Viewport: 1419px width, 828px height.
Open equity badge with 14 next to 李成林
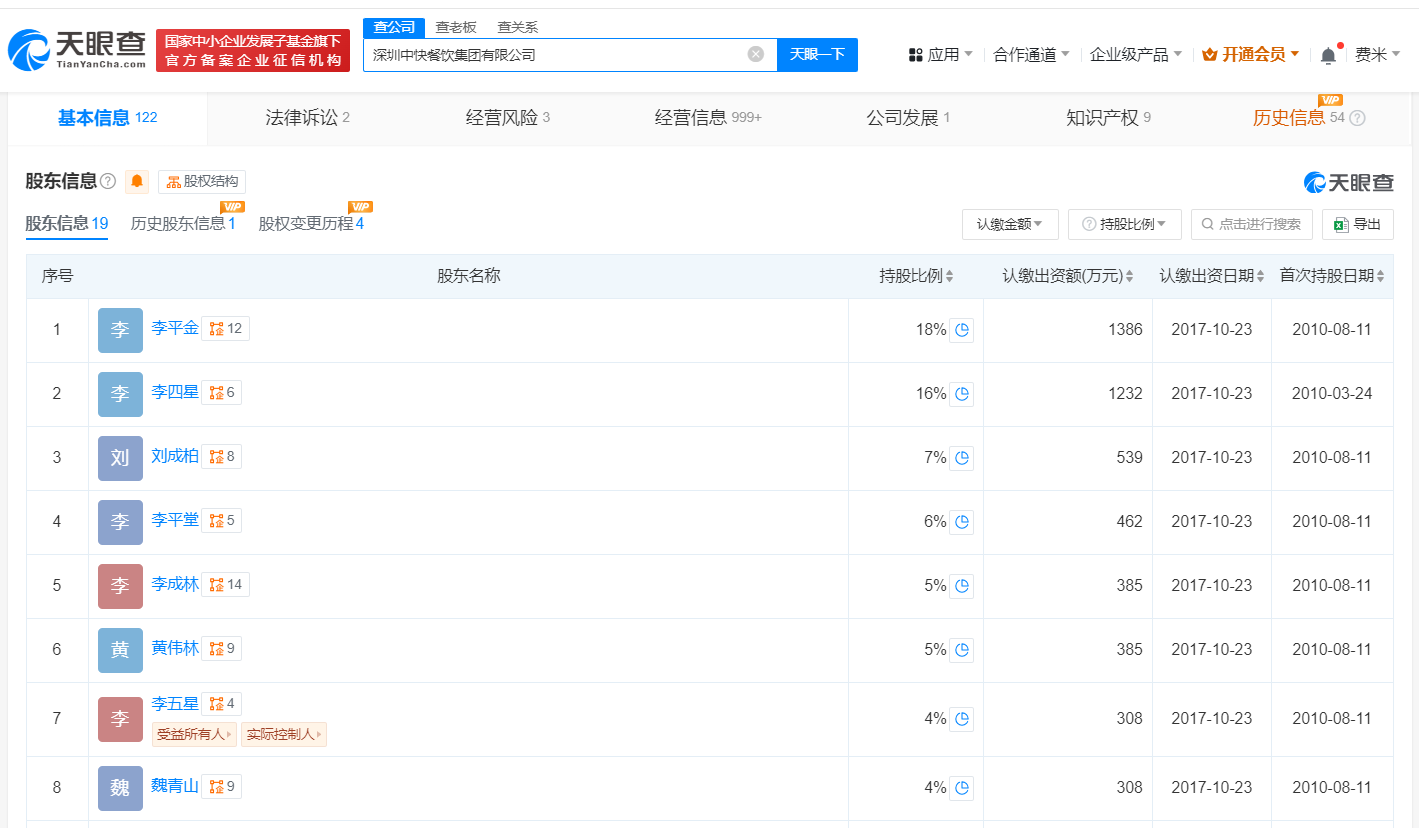pyautogui.click(x=225, y=584)
